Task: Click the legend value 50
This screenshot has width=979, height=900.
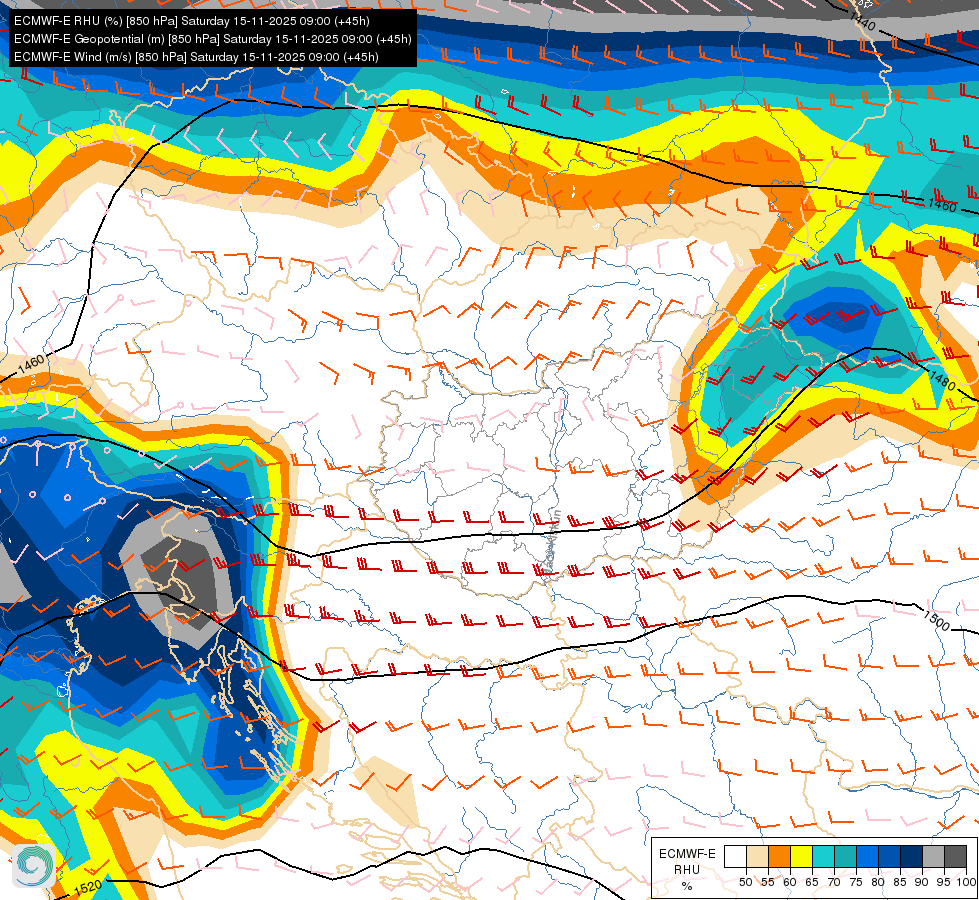Action: (x=745, y=882)
